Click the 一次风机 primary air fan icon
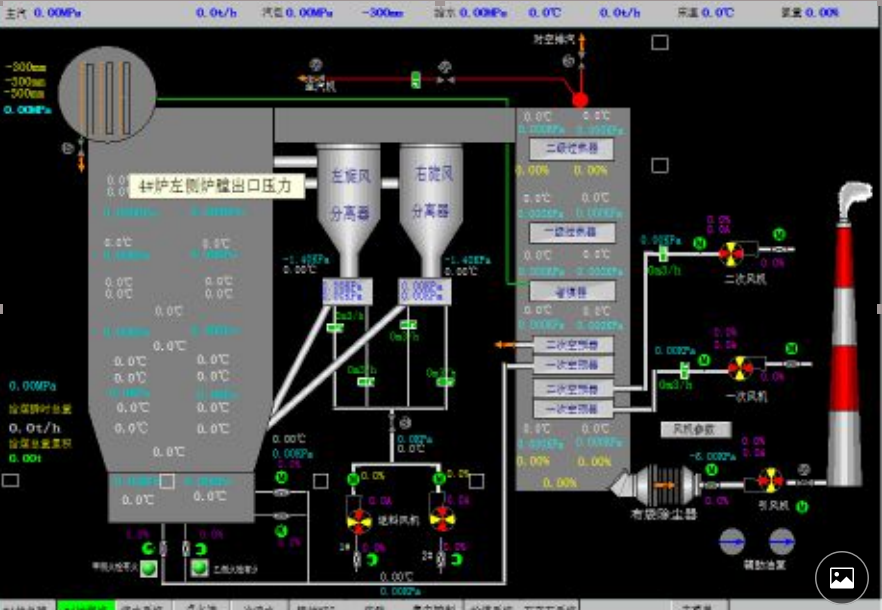The width and height of the screenshot is (882, 610). pos(739,368)
